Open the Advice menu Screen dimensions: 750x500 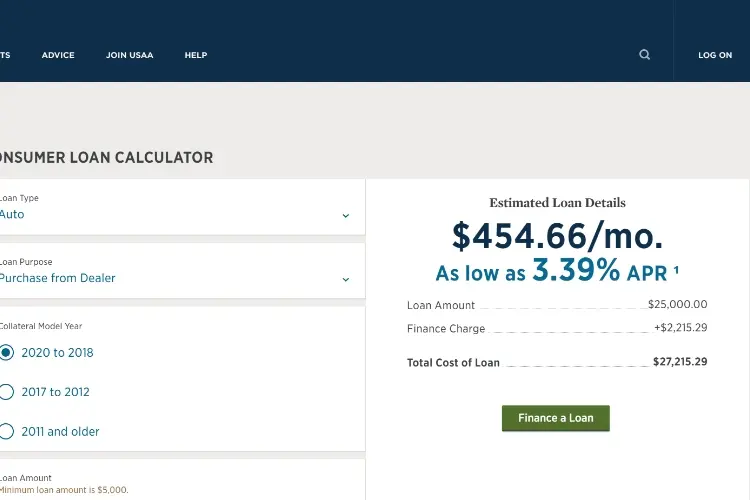58,55
